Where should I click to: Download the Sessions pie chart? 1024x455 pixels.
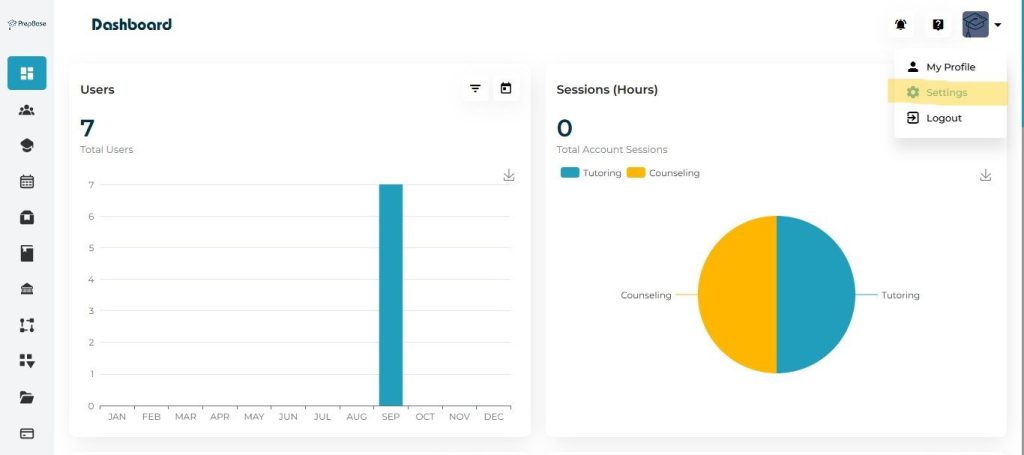[x=985, y=175]
